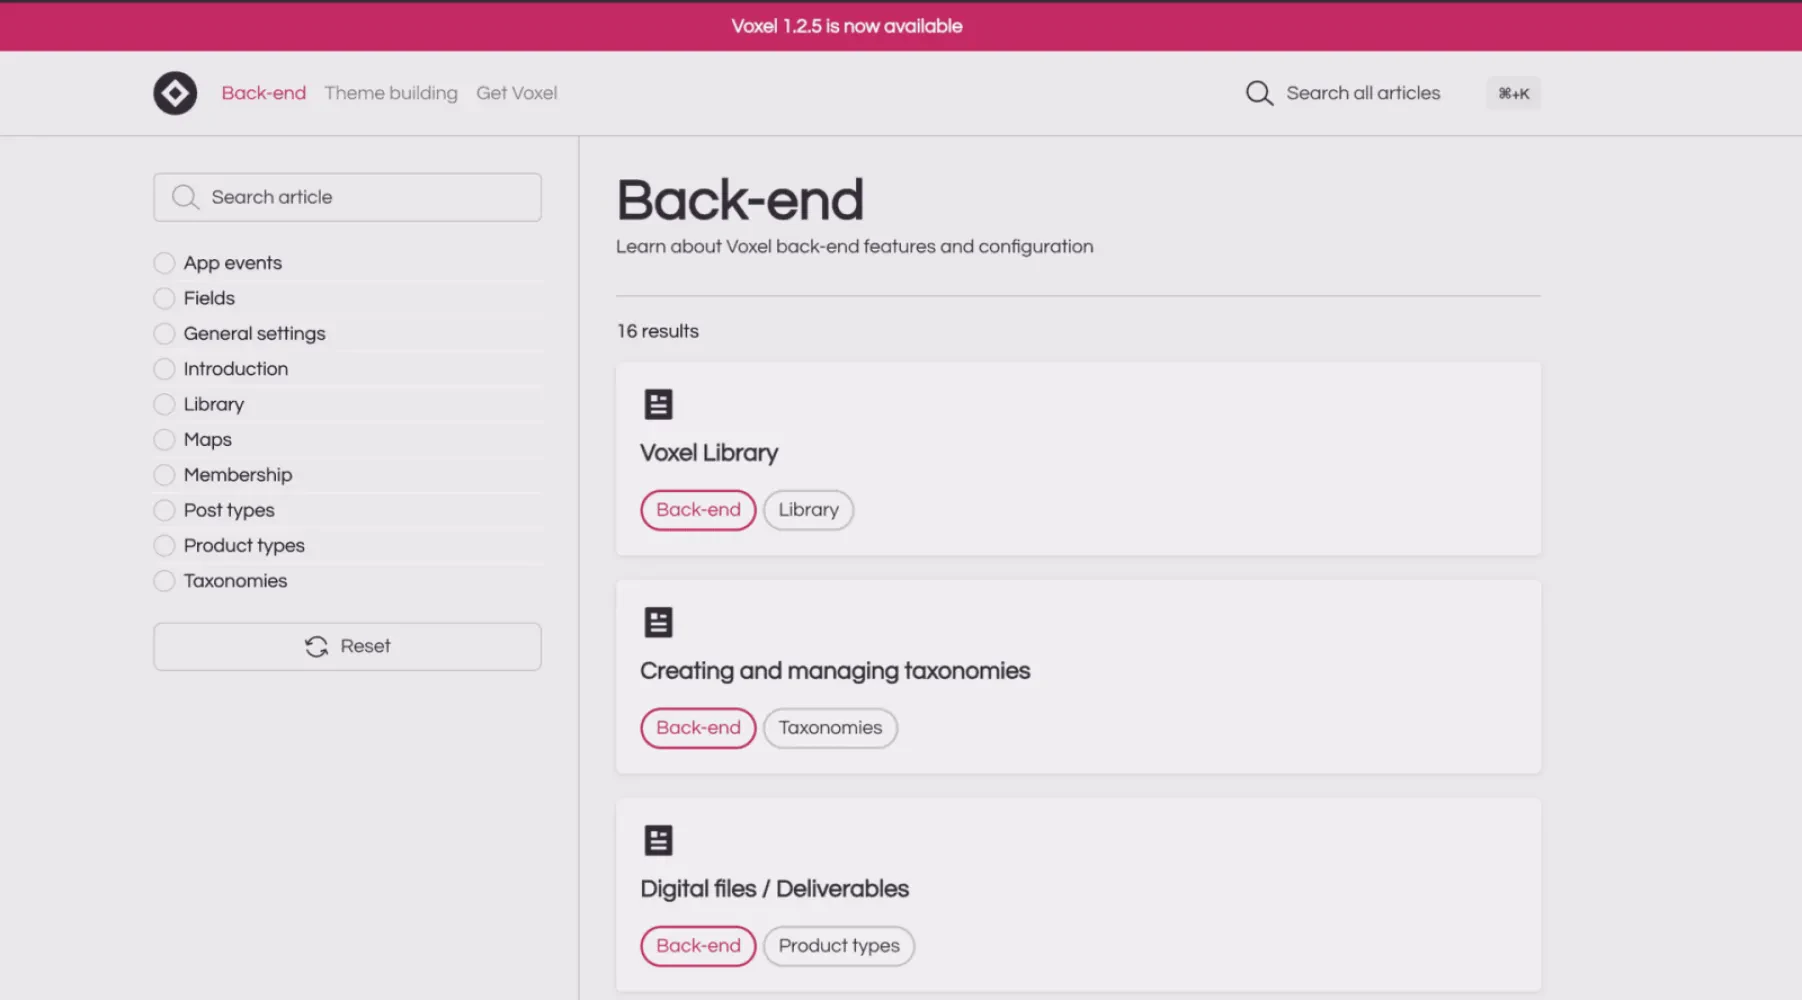Click the document icon on Voxel Library card
This screenshot has height=1000, width=1802.
658,404
